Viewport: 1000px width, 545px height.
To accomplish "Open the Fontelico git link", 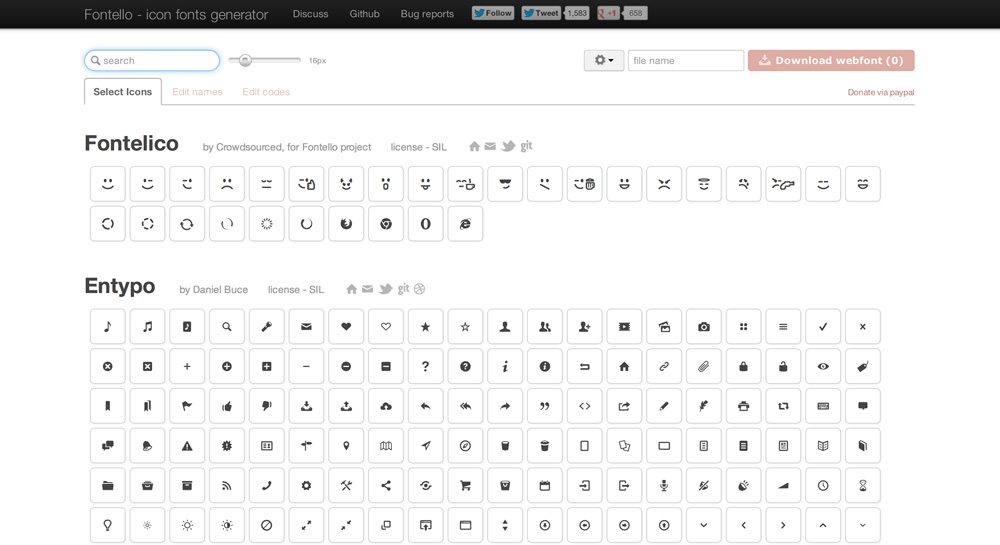I will click(x=526, y=146).
